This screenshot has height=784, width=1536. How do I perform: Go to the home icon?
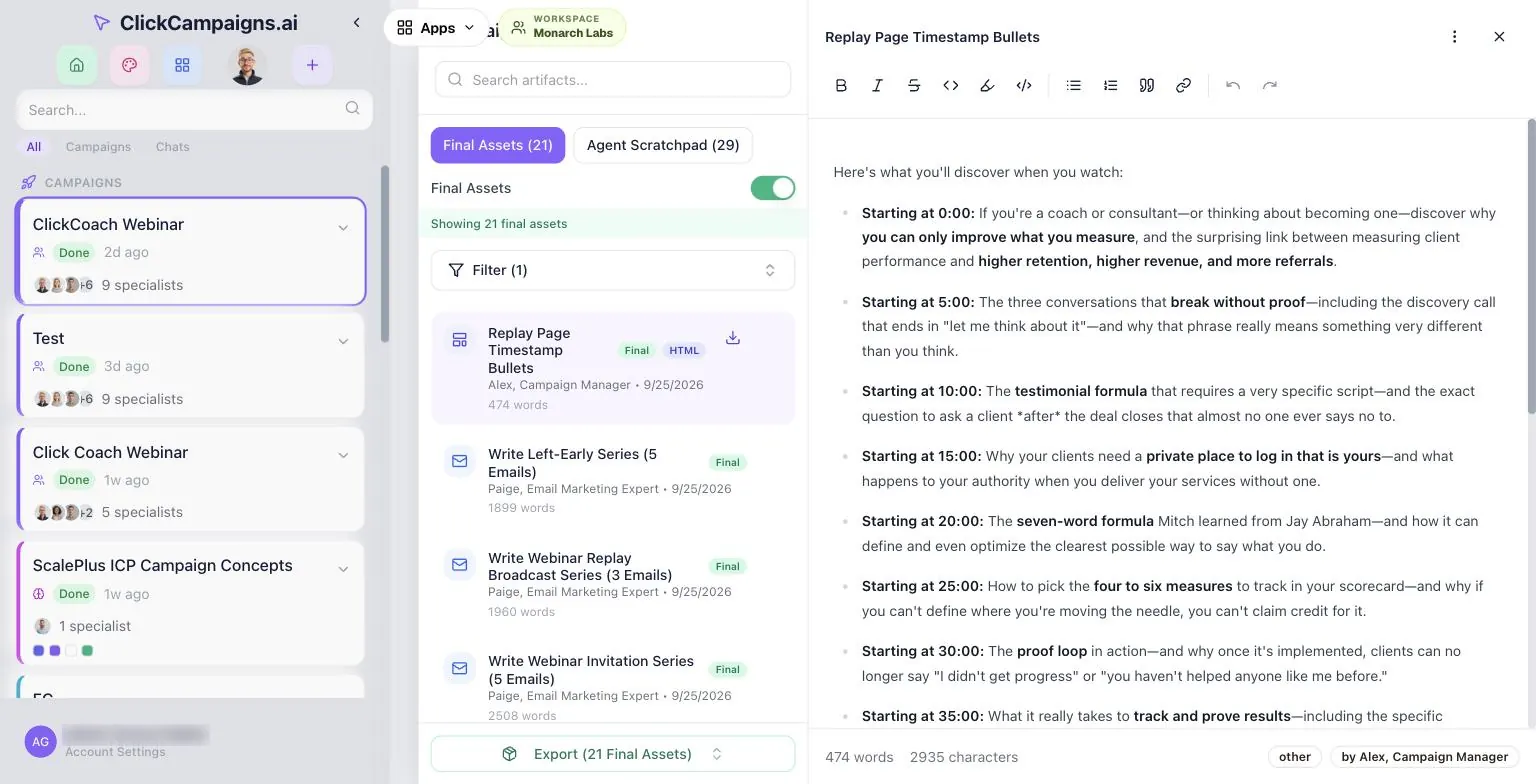coord(77,65)
